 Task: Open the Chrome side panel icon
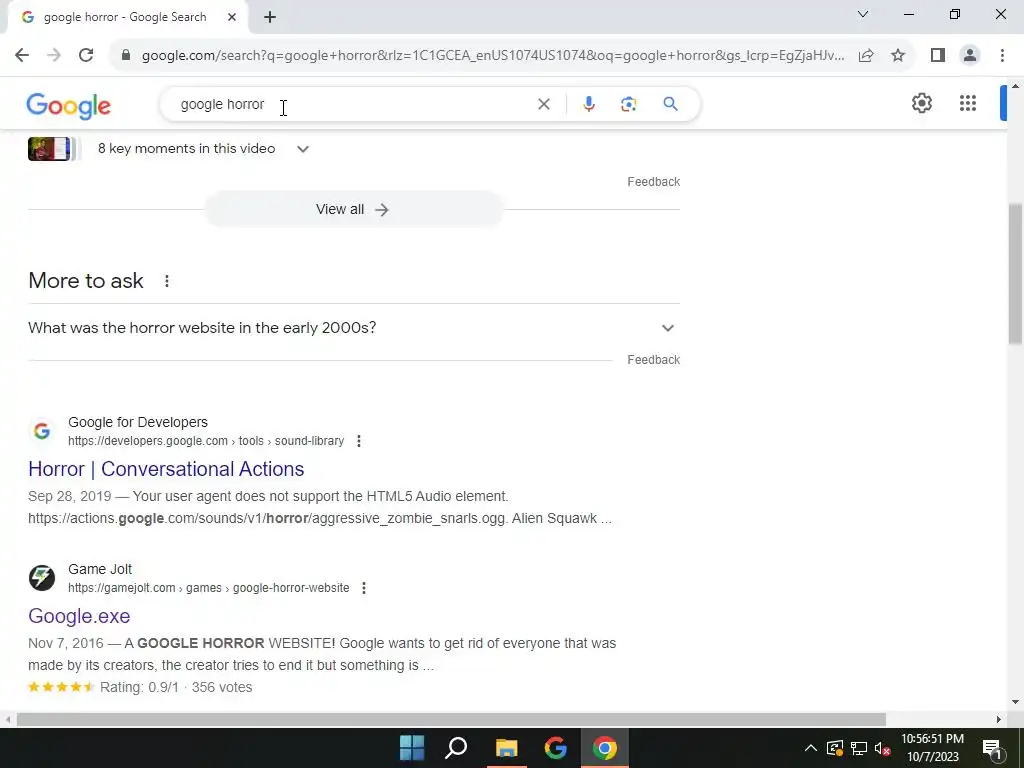(938, 56)
